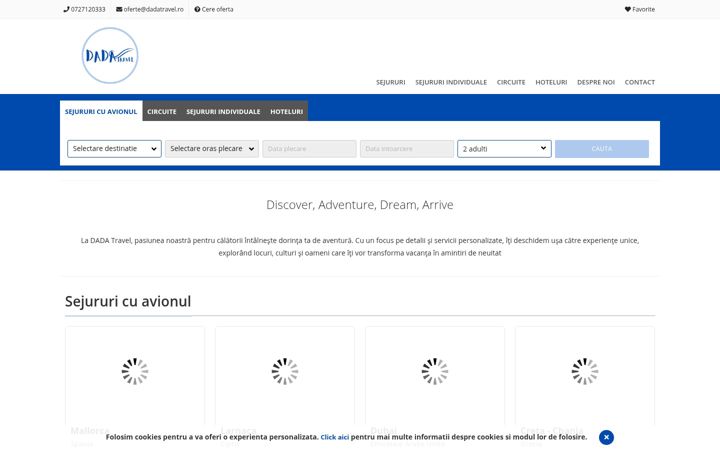
Task: Click the CAUTA search button
Action: point(602,149)
